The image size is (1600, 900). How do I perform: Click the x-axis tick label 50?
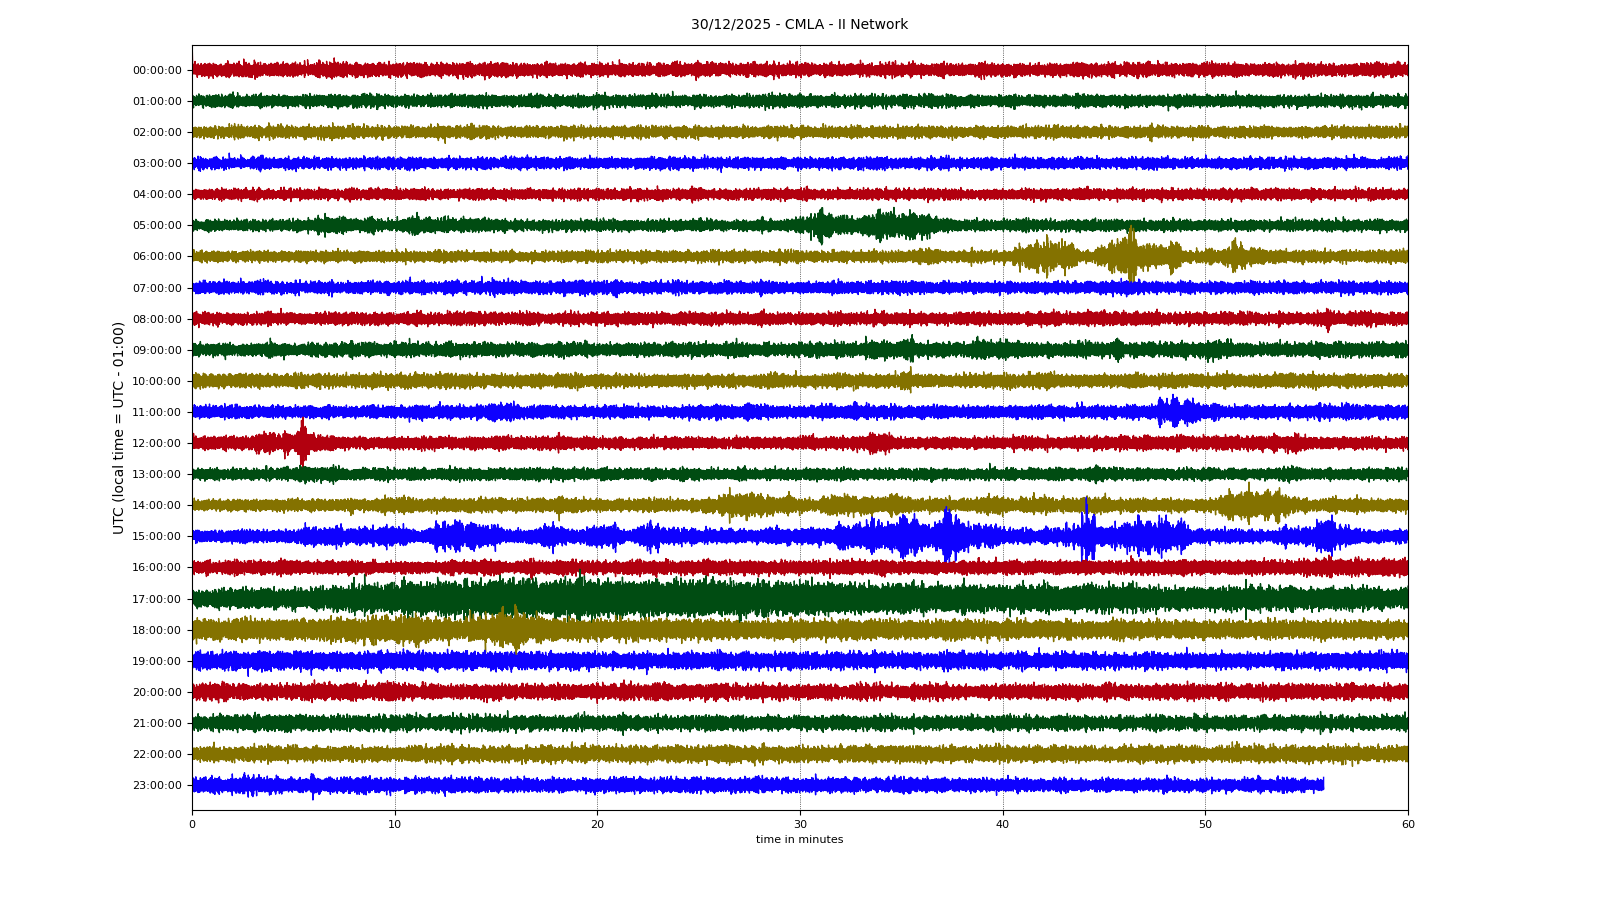[1205, 825]
